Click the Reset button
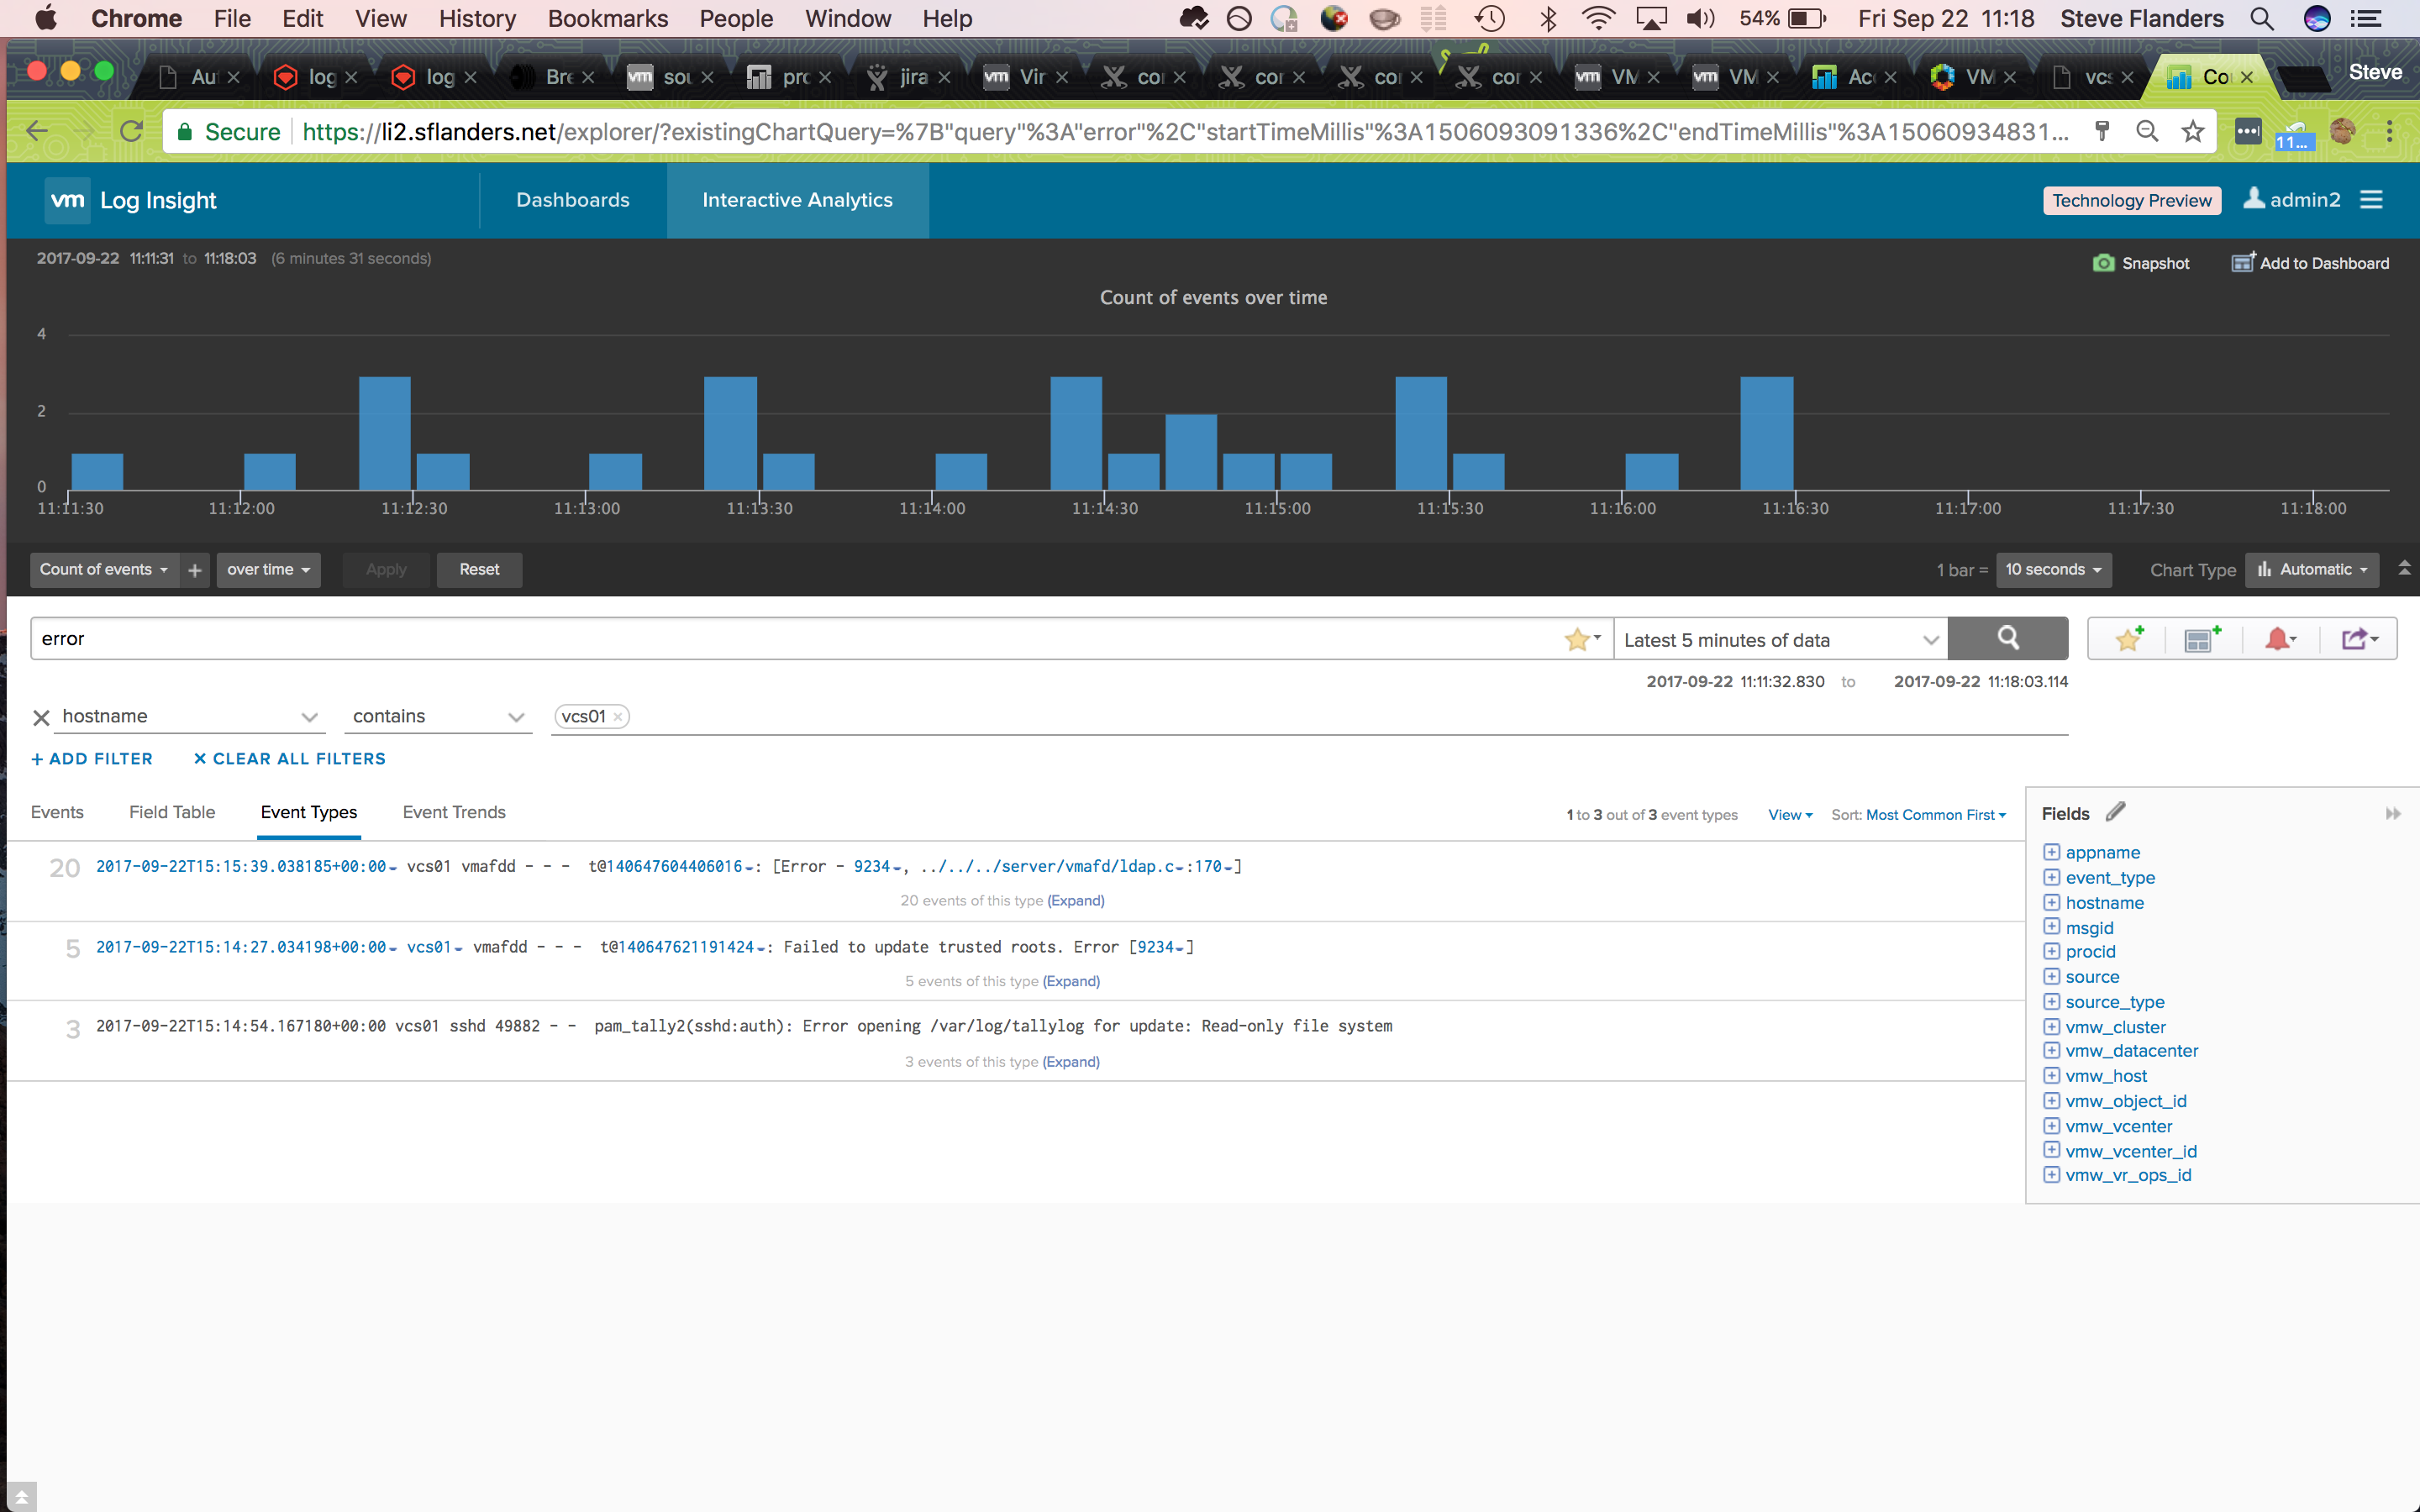This screenshot has width=2420, height=1512. tap(479, 570)
